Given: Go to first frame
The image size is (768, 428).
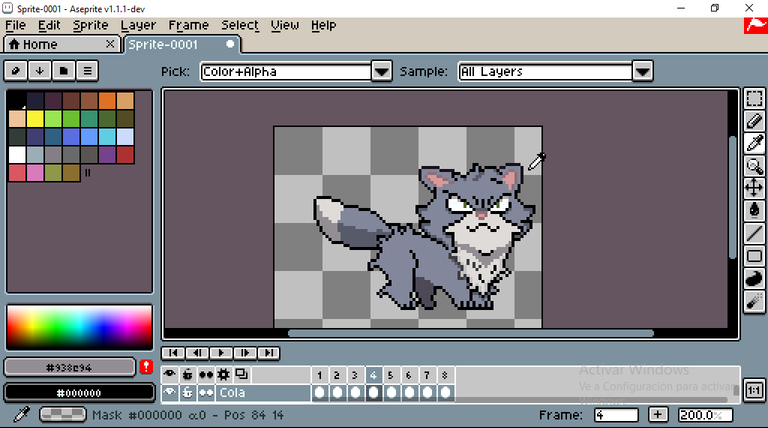Looking at the screenshot, I should click(173, 353).
